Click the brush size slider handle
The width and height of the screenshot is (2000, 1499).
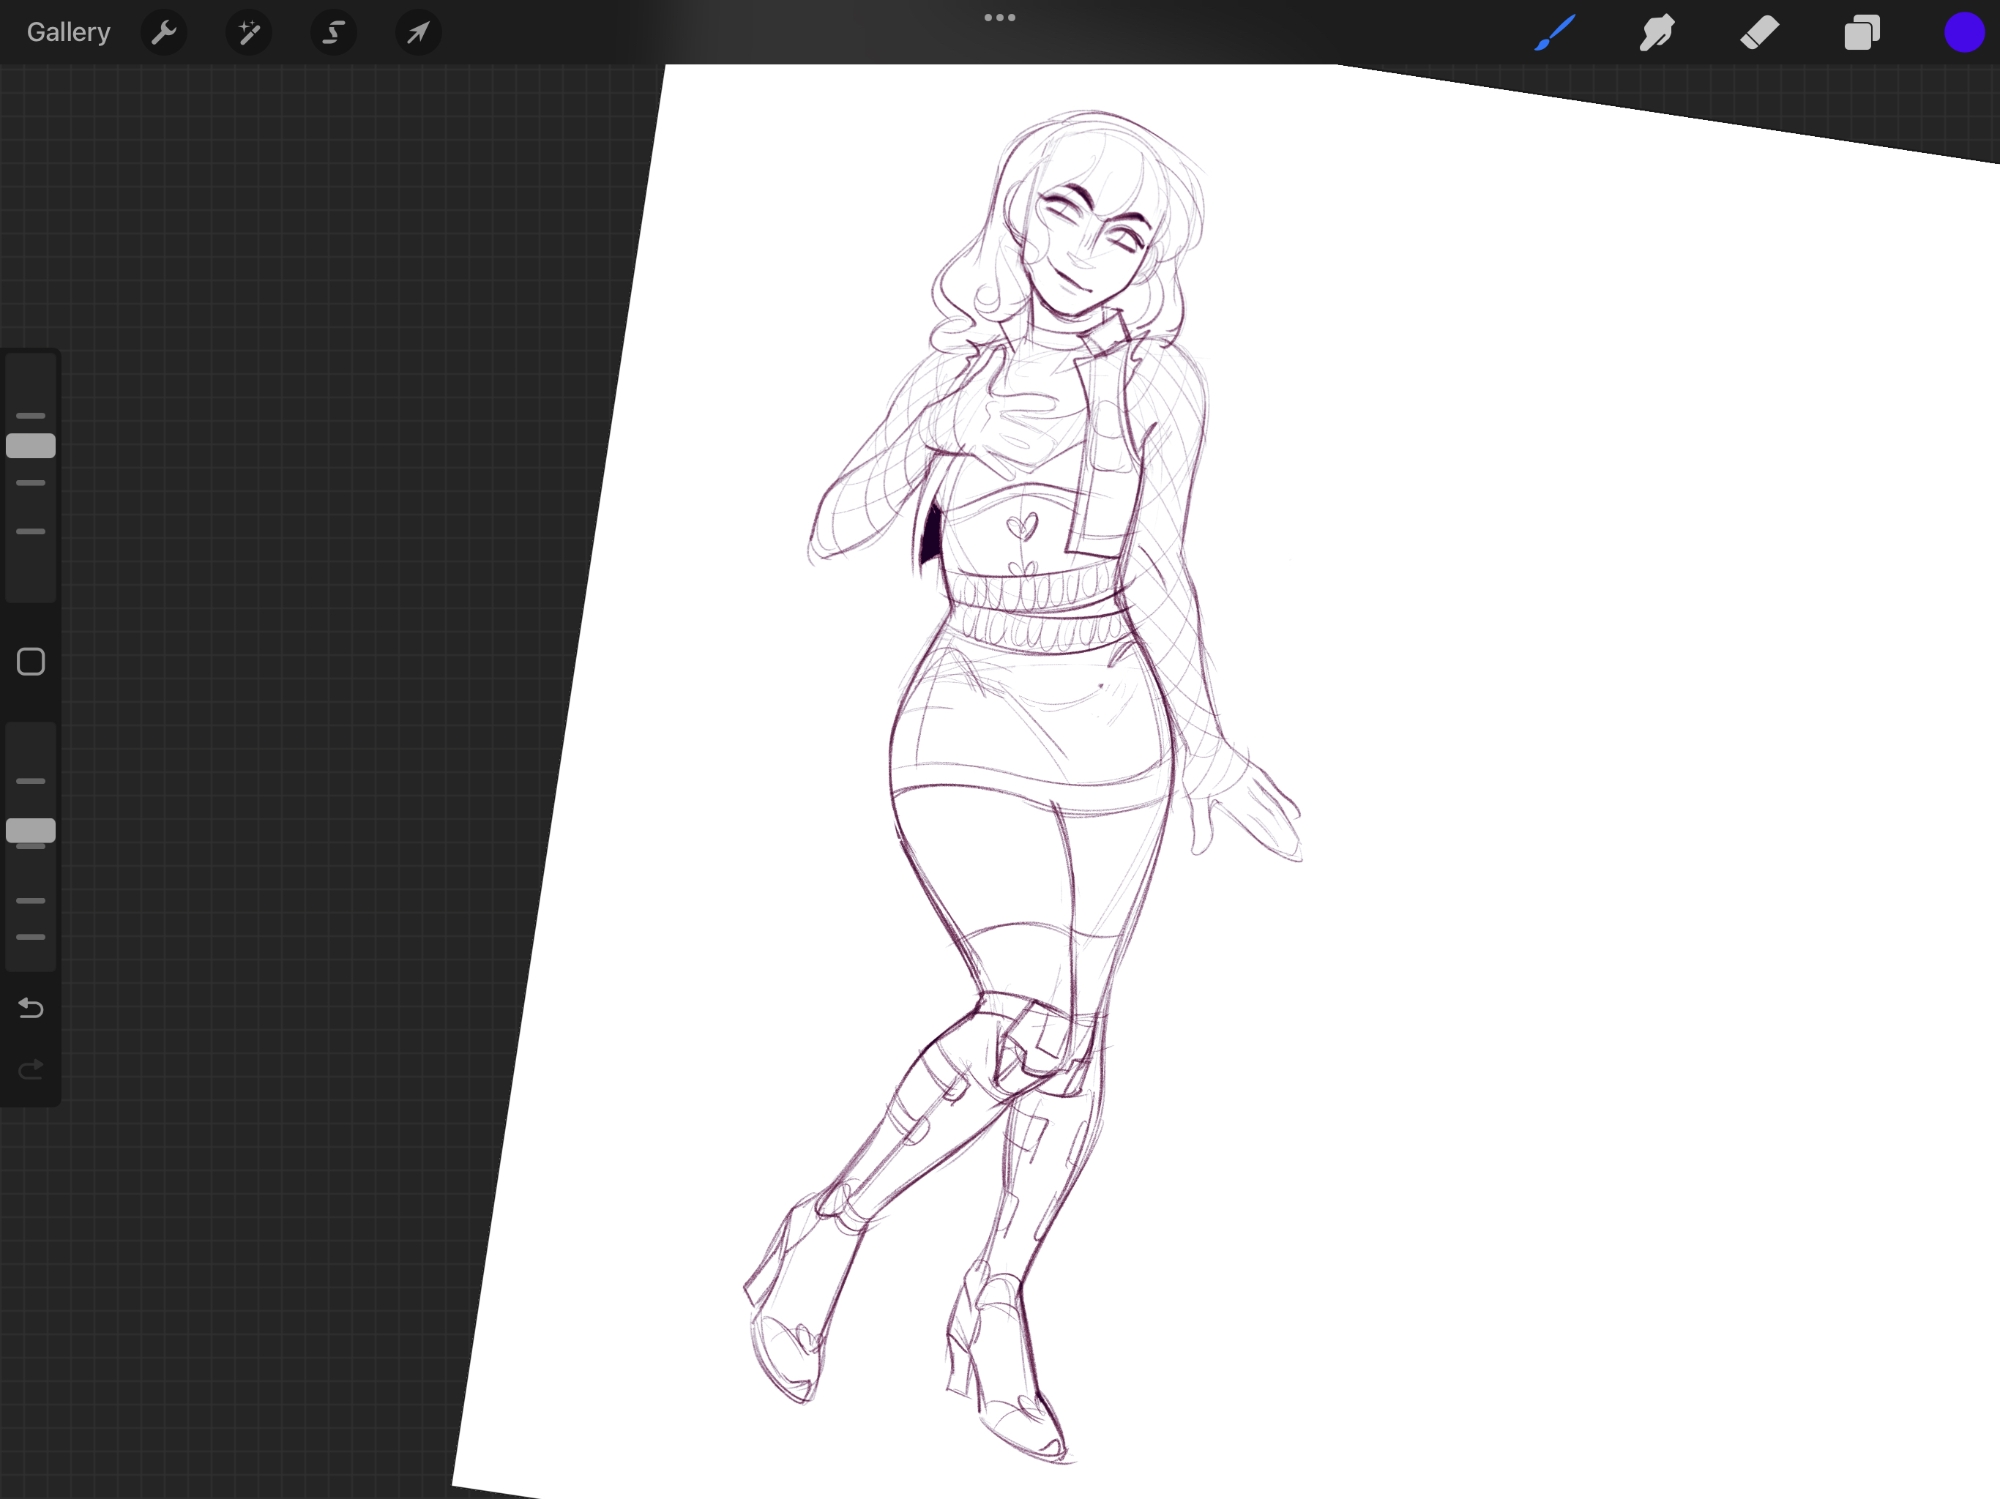coord(31,446)
